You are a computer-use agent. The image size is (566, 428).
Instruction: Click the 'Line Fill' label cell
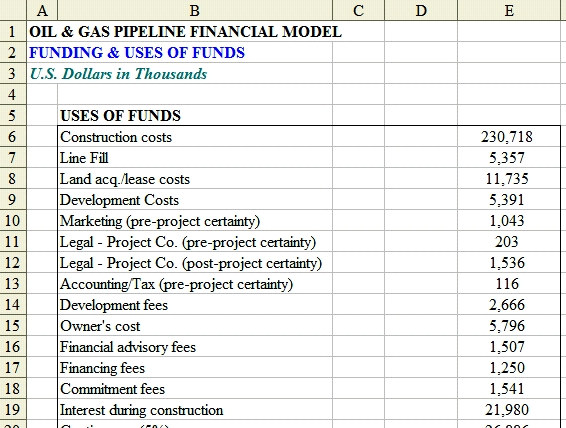(195, 157)
